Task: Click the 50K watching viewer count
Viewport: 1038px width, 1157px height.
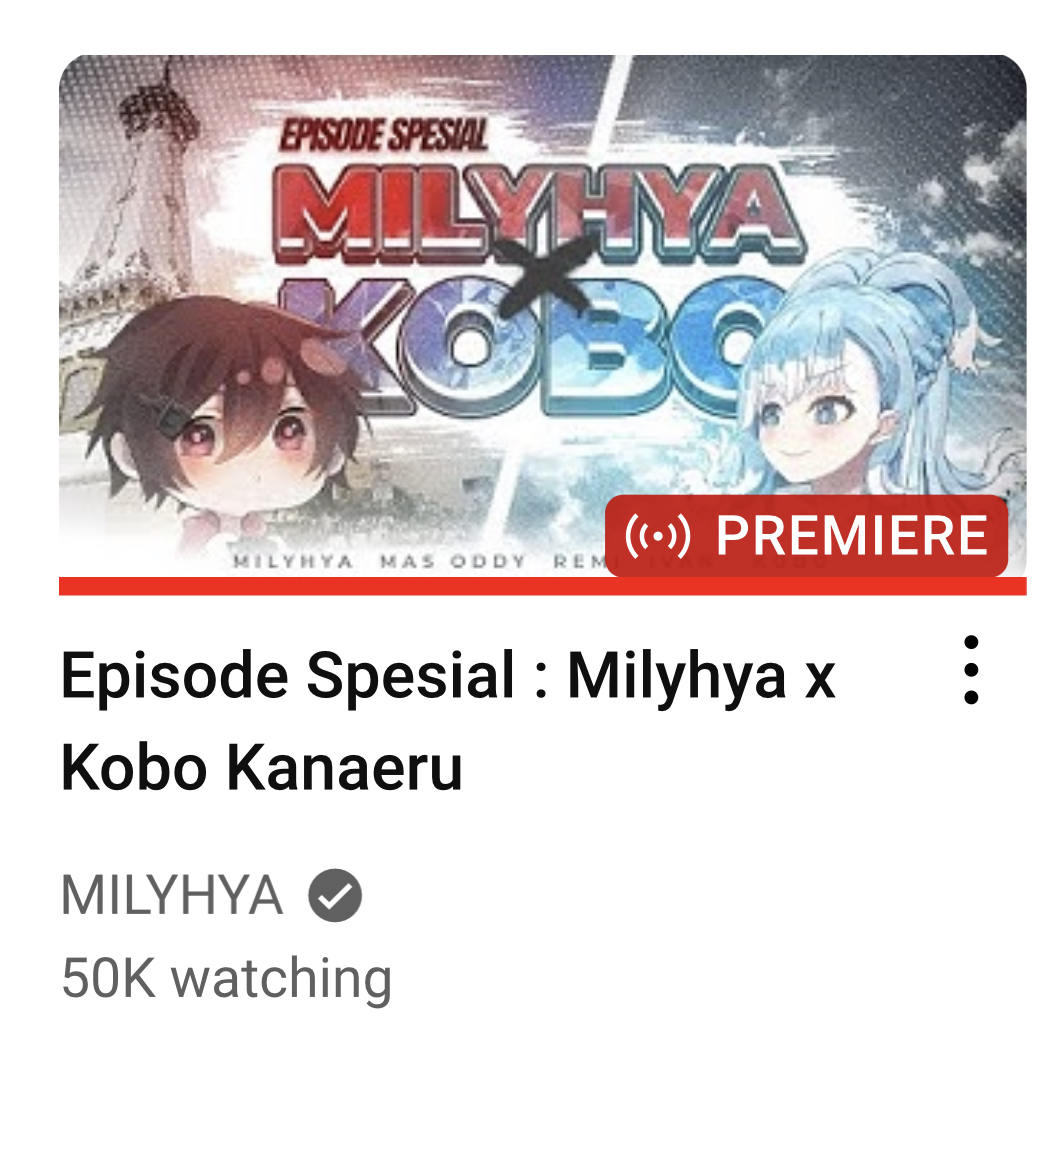Action: coord(226,978)
